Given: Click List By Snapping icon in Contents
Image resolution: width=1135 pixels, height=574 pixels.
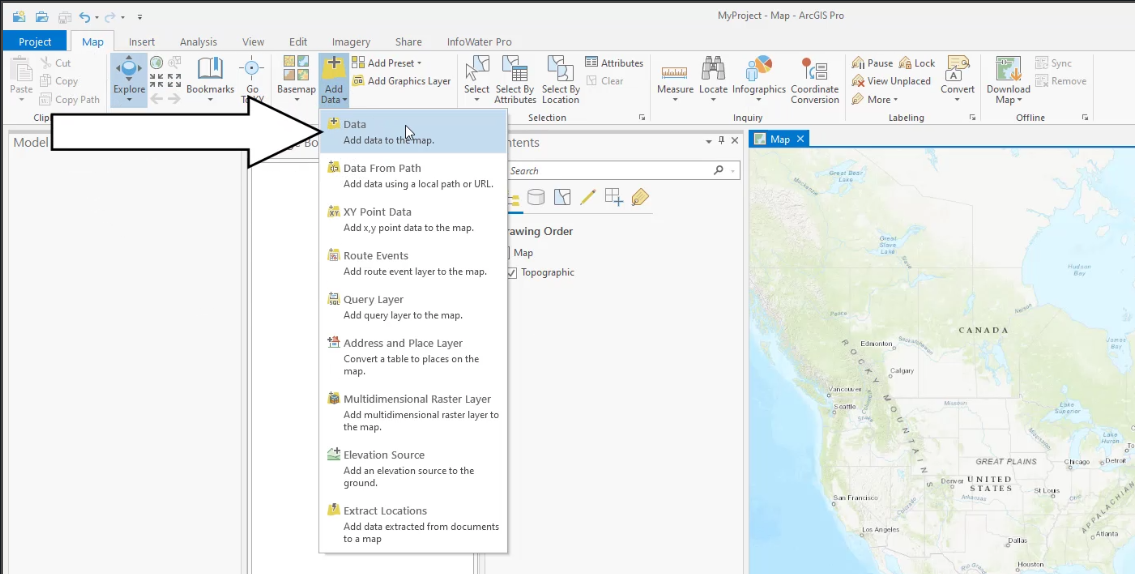Looking at the screenshot, I should [x=614, y=197].
